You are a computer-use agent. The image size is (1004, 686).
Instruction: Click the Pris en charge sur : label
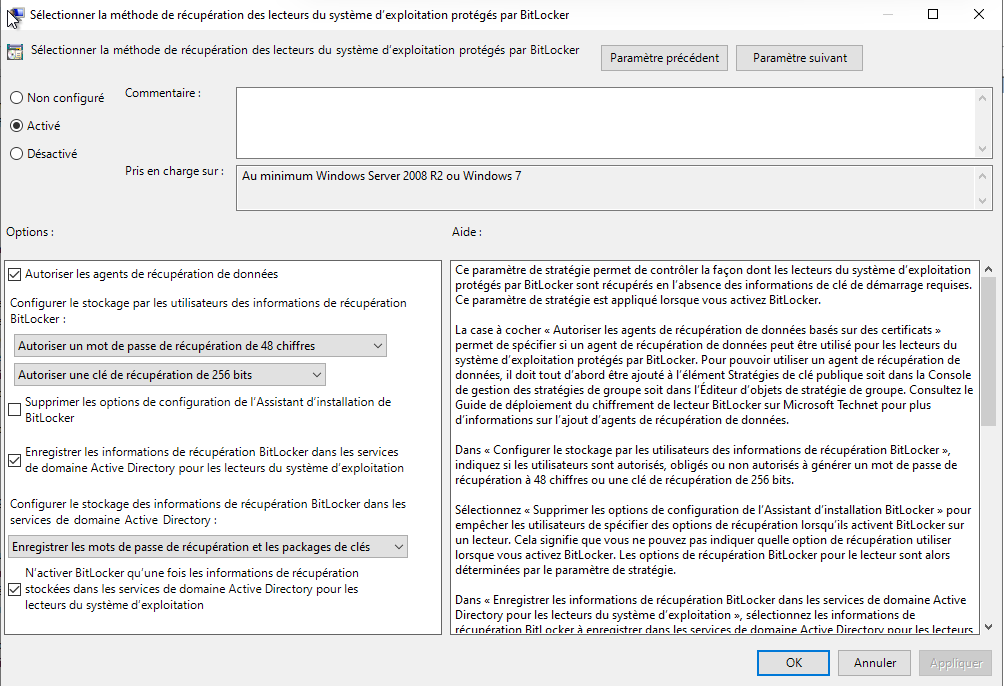(x=174, y=171)
